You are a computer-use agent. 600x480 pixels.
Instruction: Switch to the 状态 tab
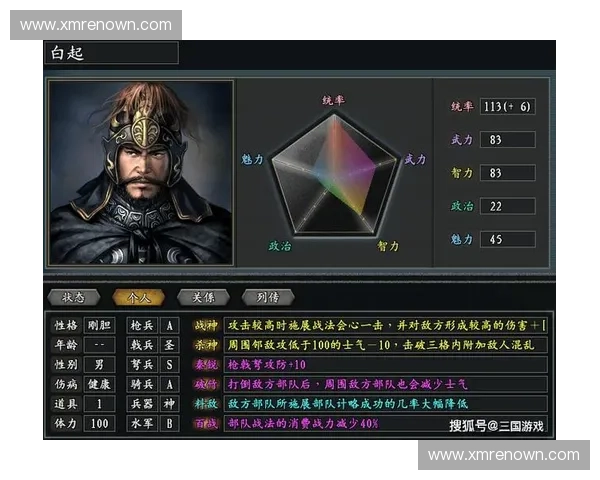(73, 297)
